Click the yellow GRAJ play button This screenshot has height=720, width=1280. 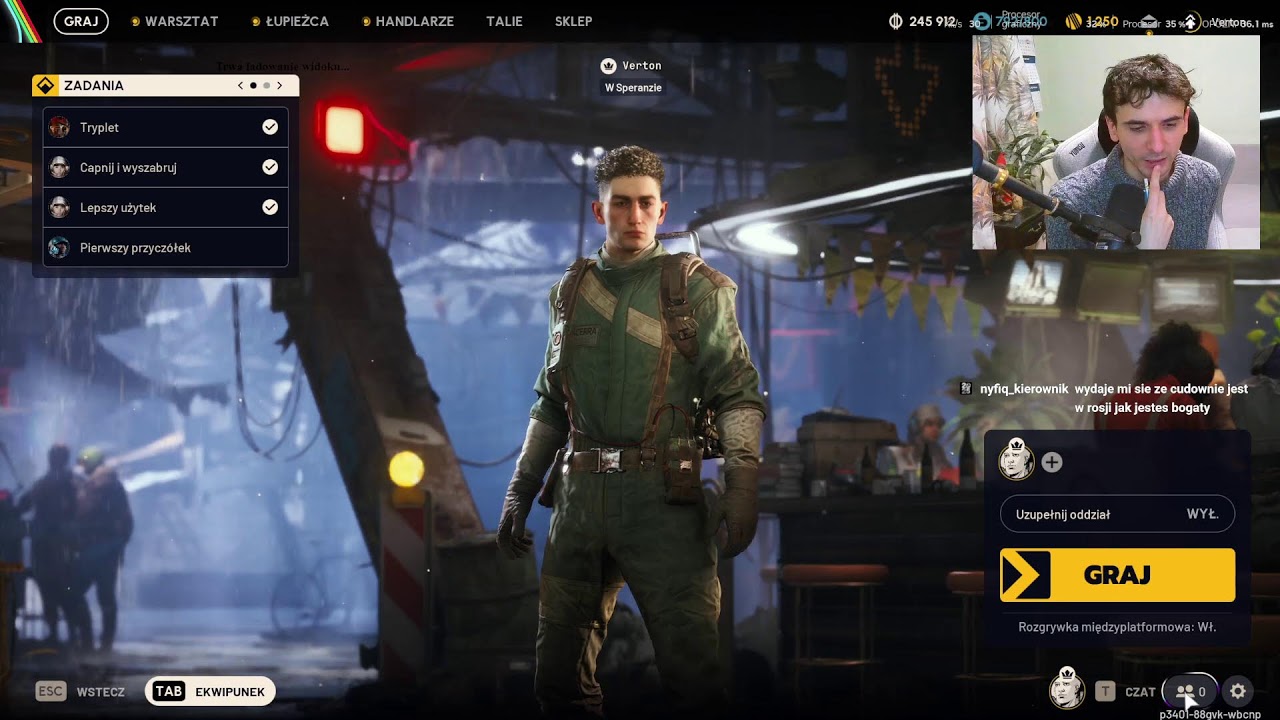point(1117,575)
